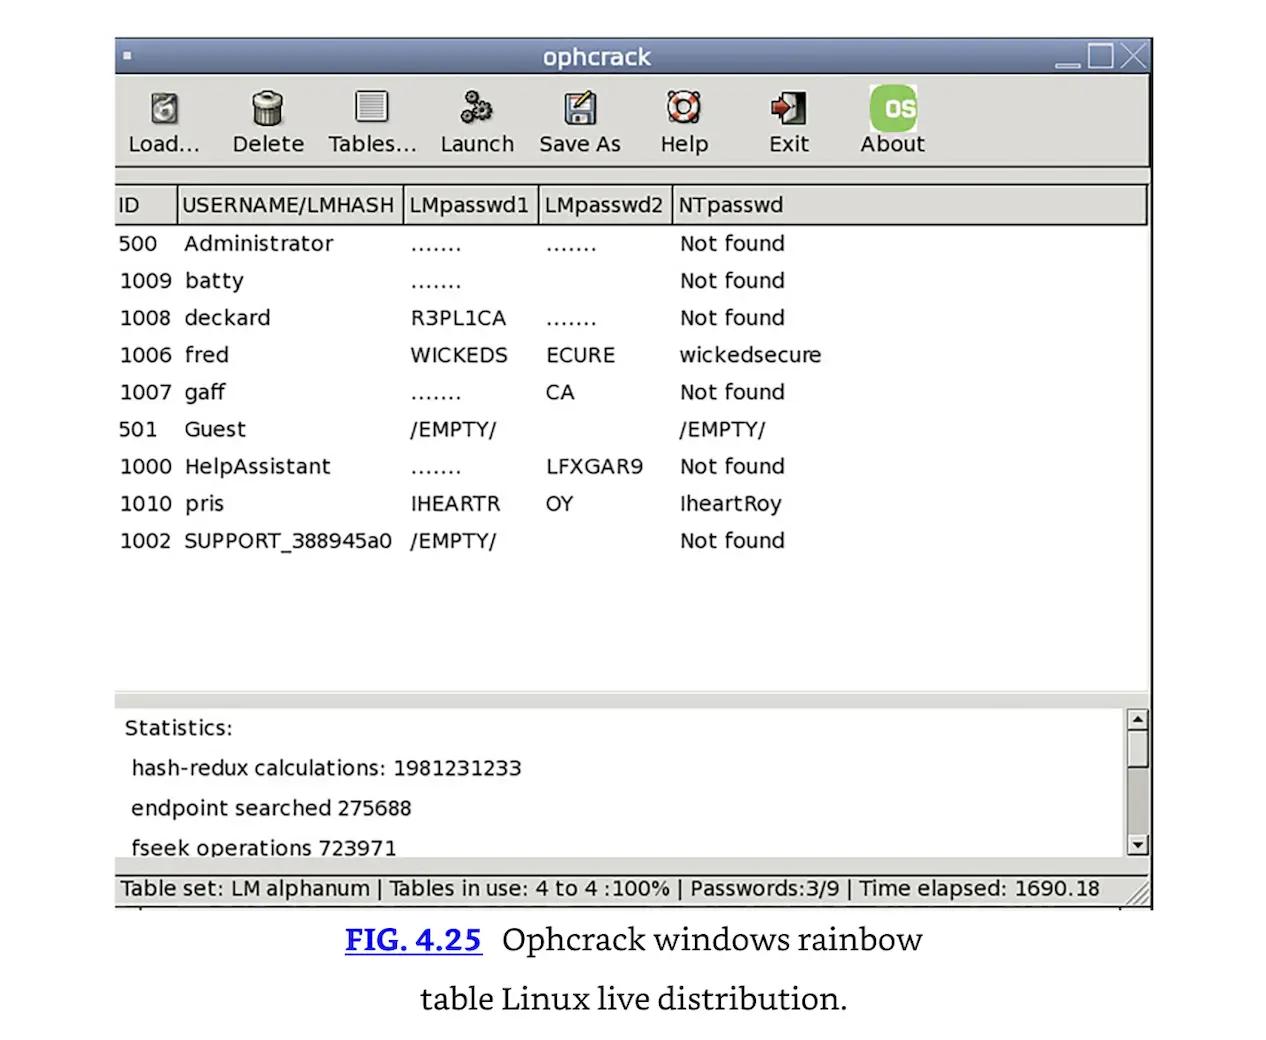Open Help lifebuoy icon
The height and width of the screenshot is (1040, 1266).
tap(684, 107)
